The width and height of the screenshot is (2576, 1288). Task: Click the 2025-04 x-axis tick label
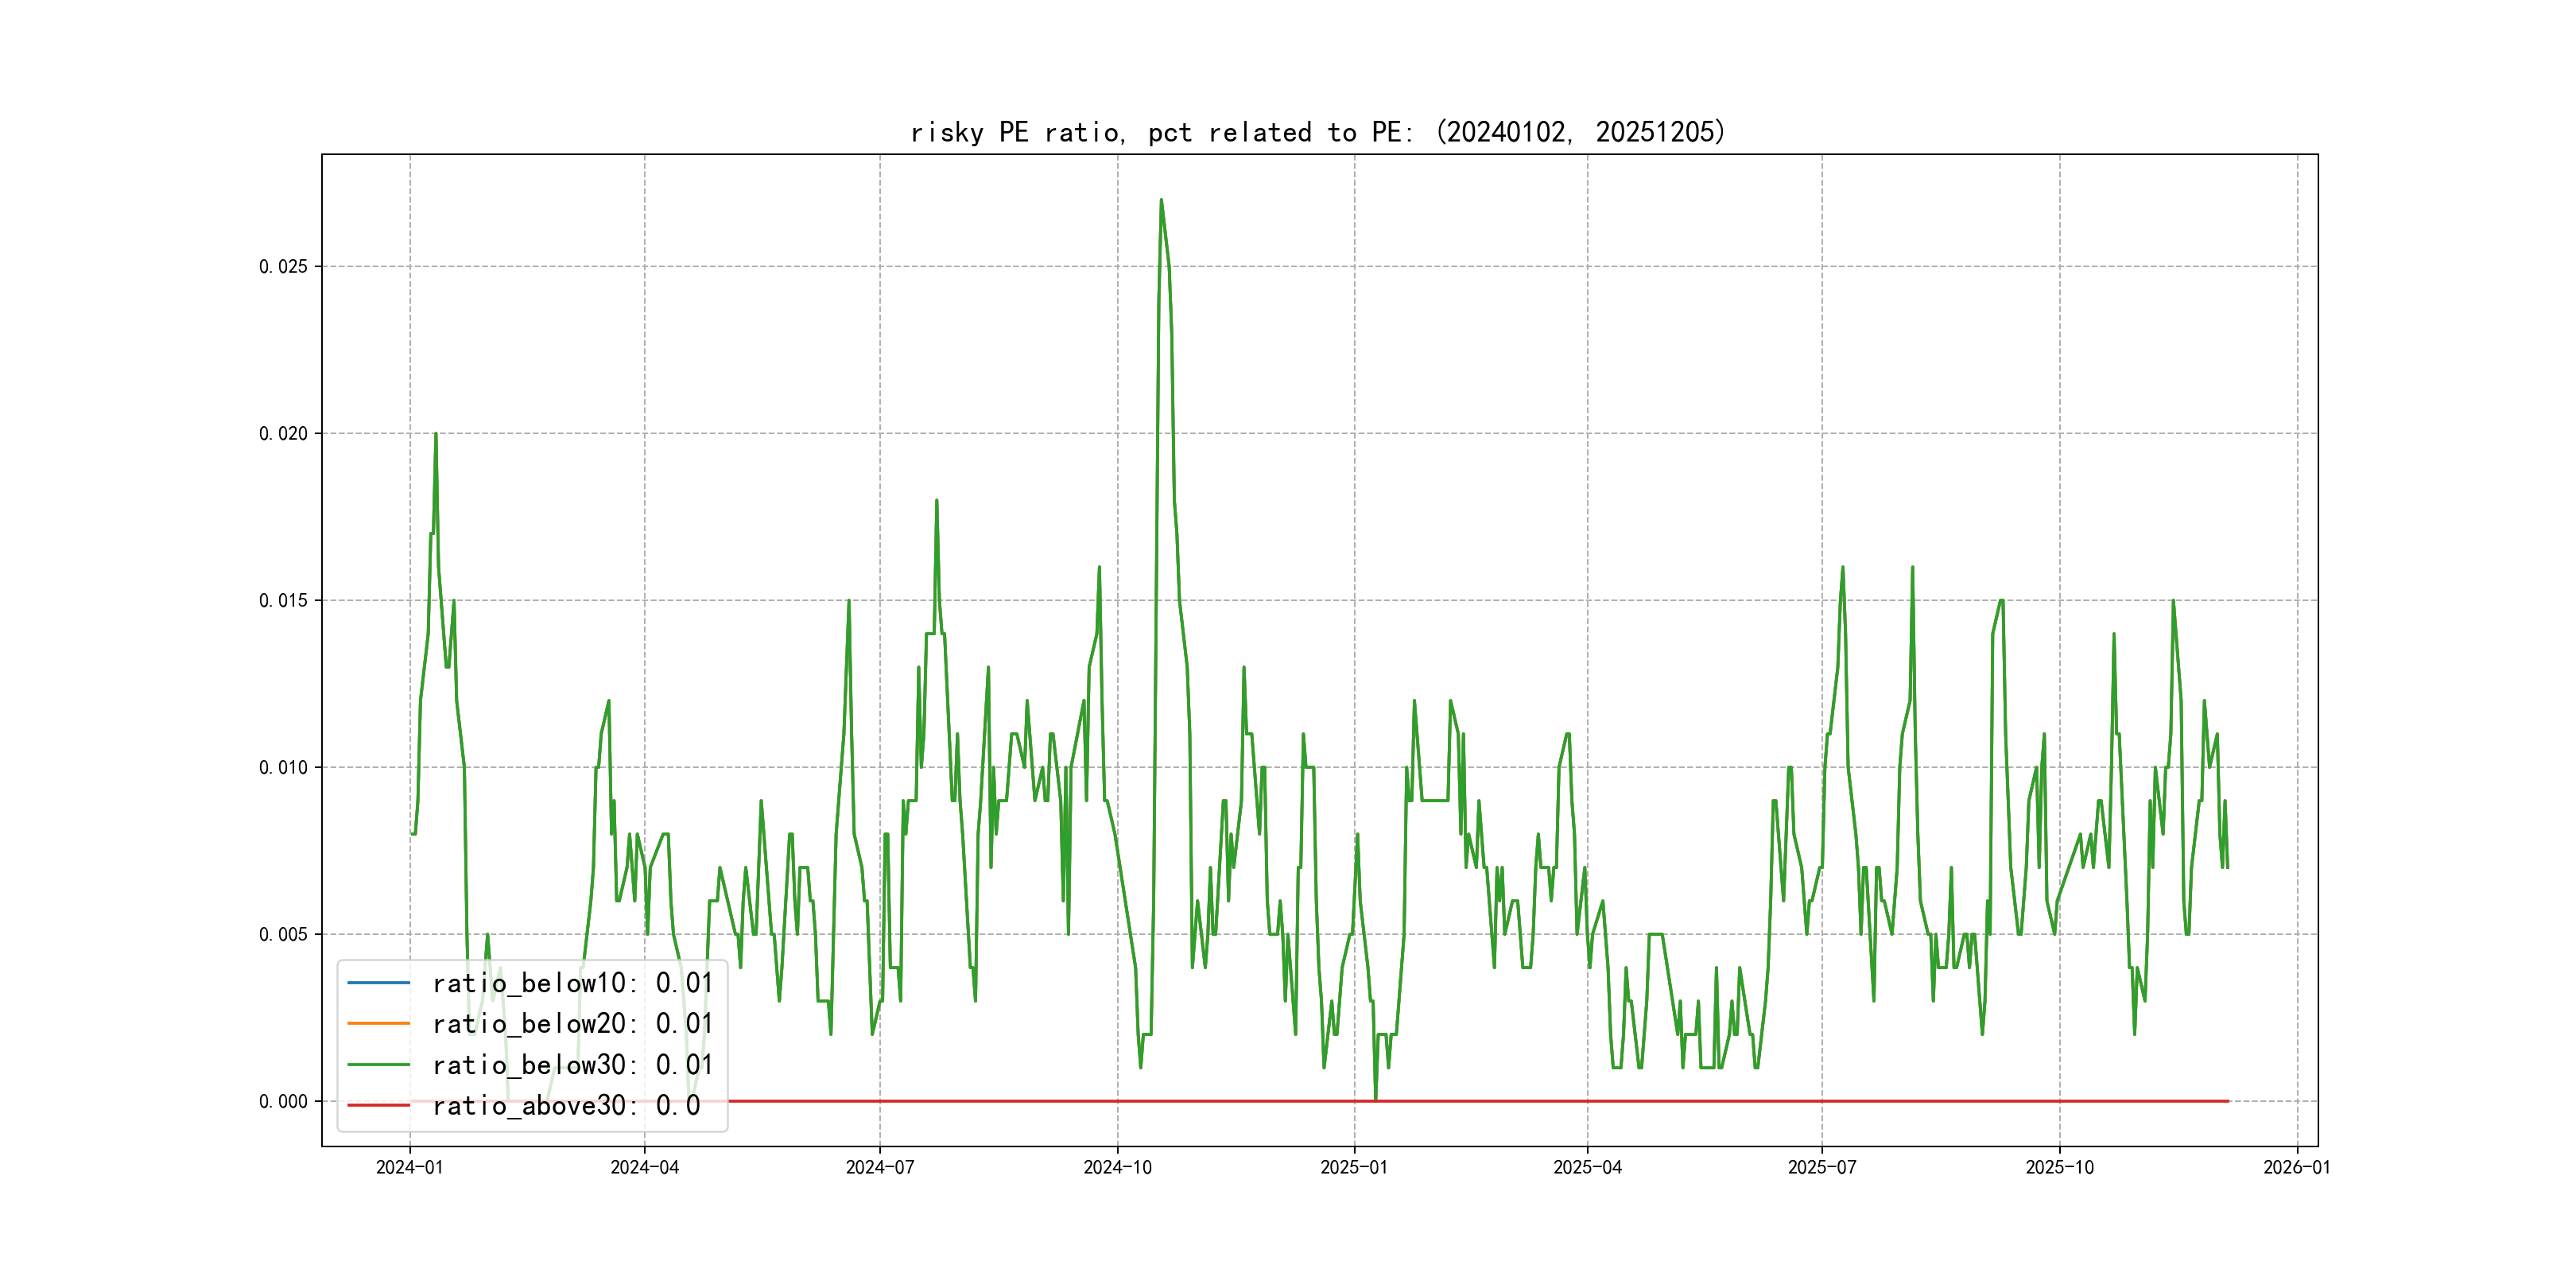pos(1587,1168)
